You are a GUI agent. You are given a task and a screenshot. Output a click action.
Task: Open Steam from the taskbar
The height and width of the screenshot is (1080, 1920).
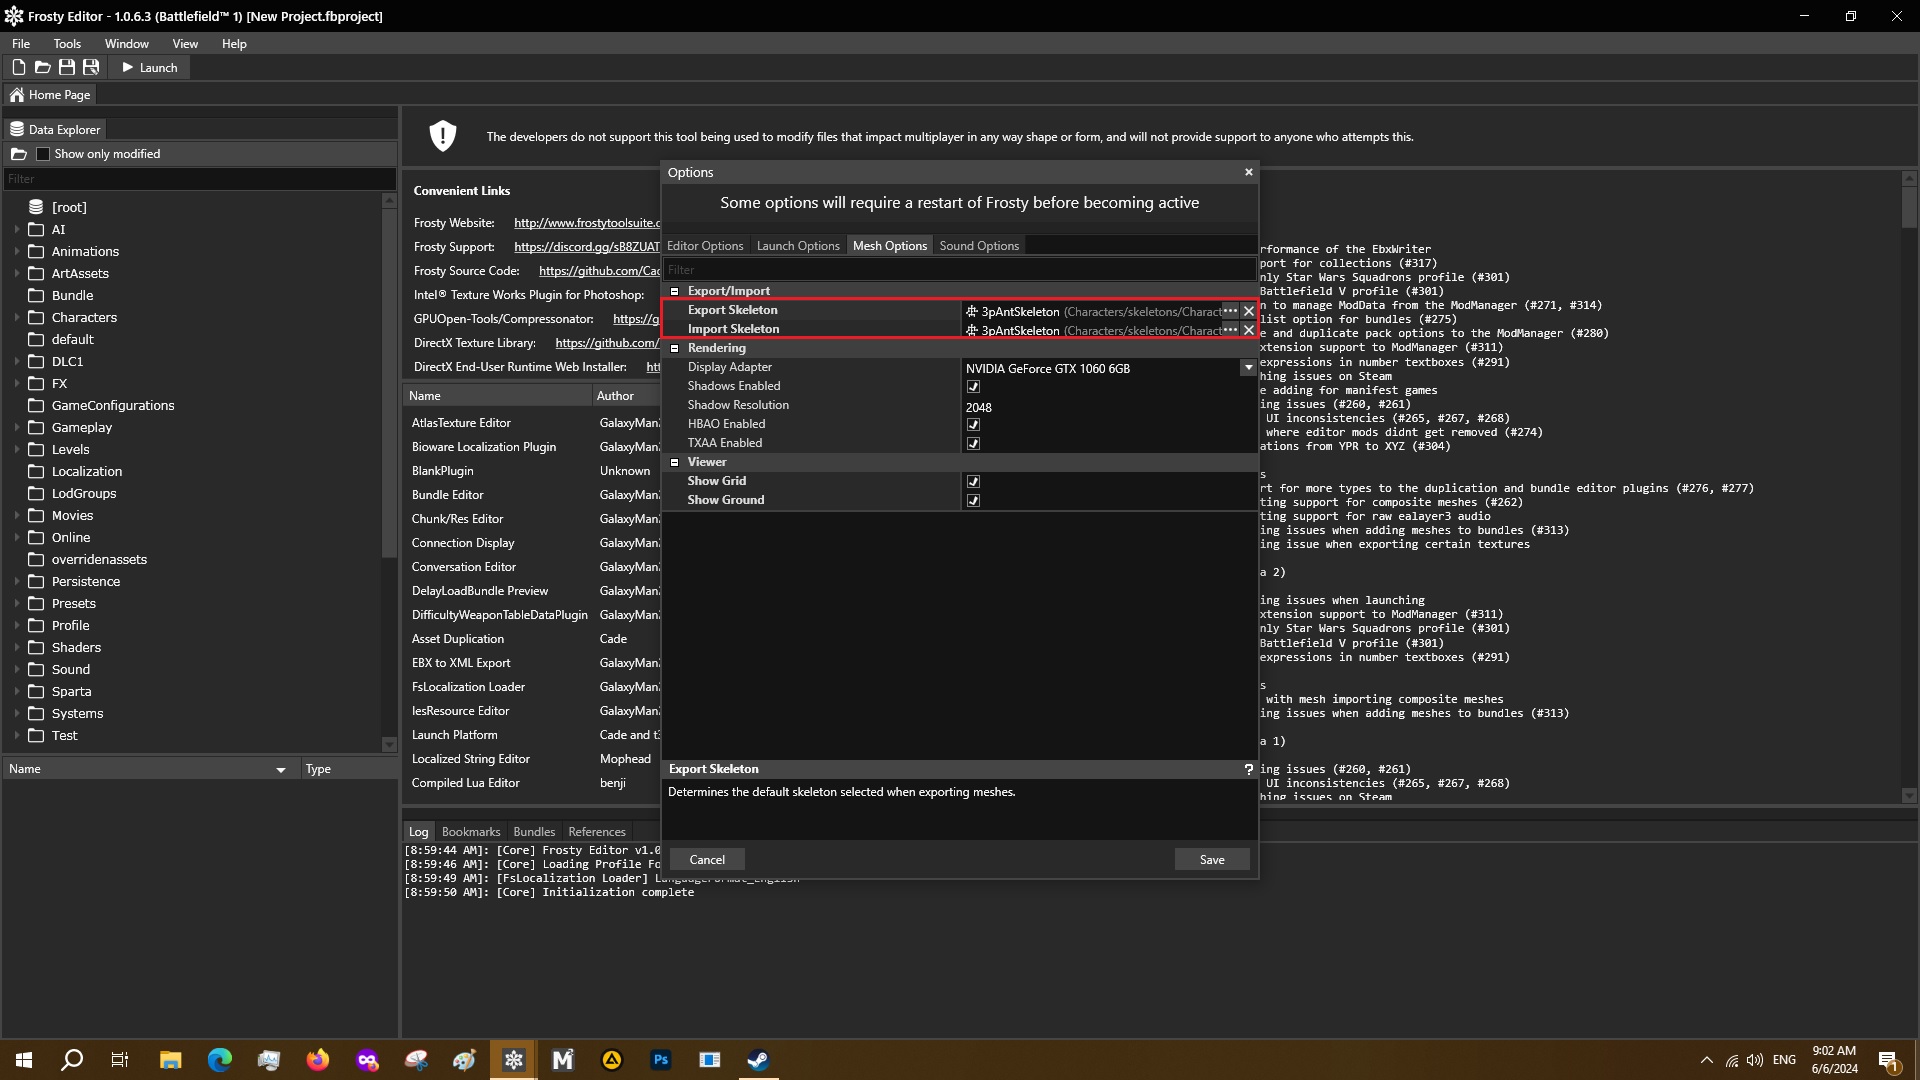[758, 1060]
